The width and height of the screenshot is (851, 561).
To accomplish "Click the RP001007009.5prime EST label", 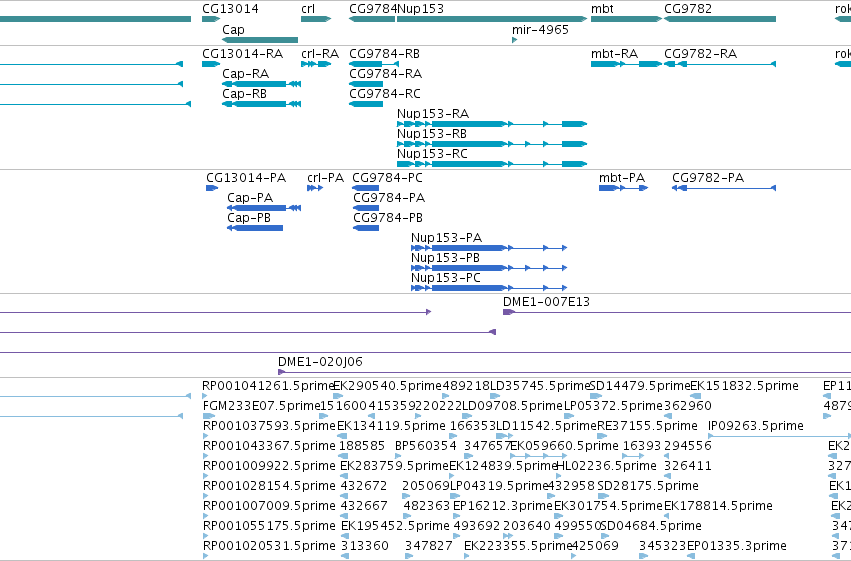I will click(269, 506).
